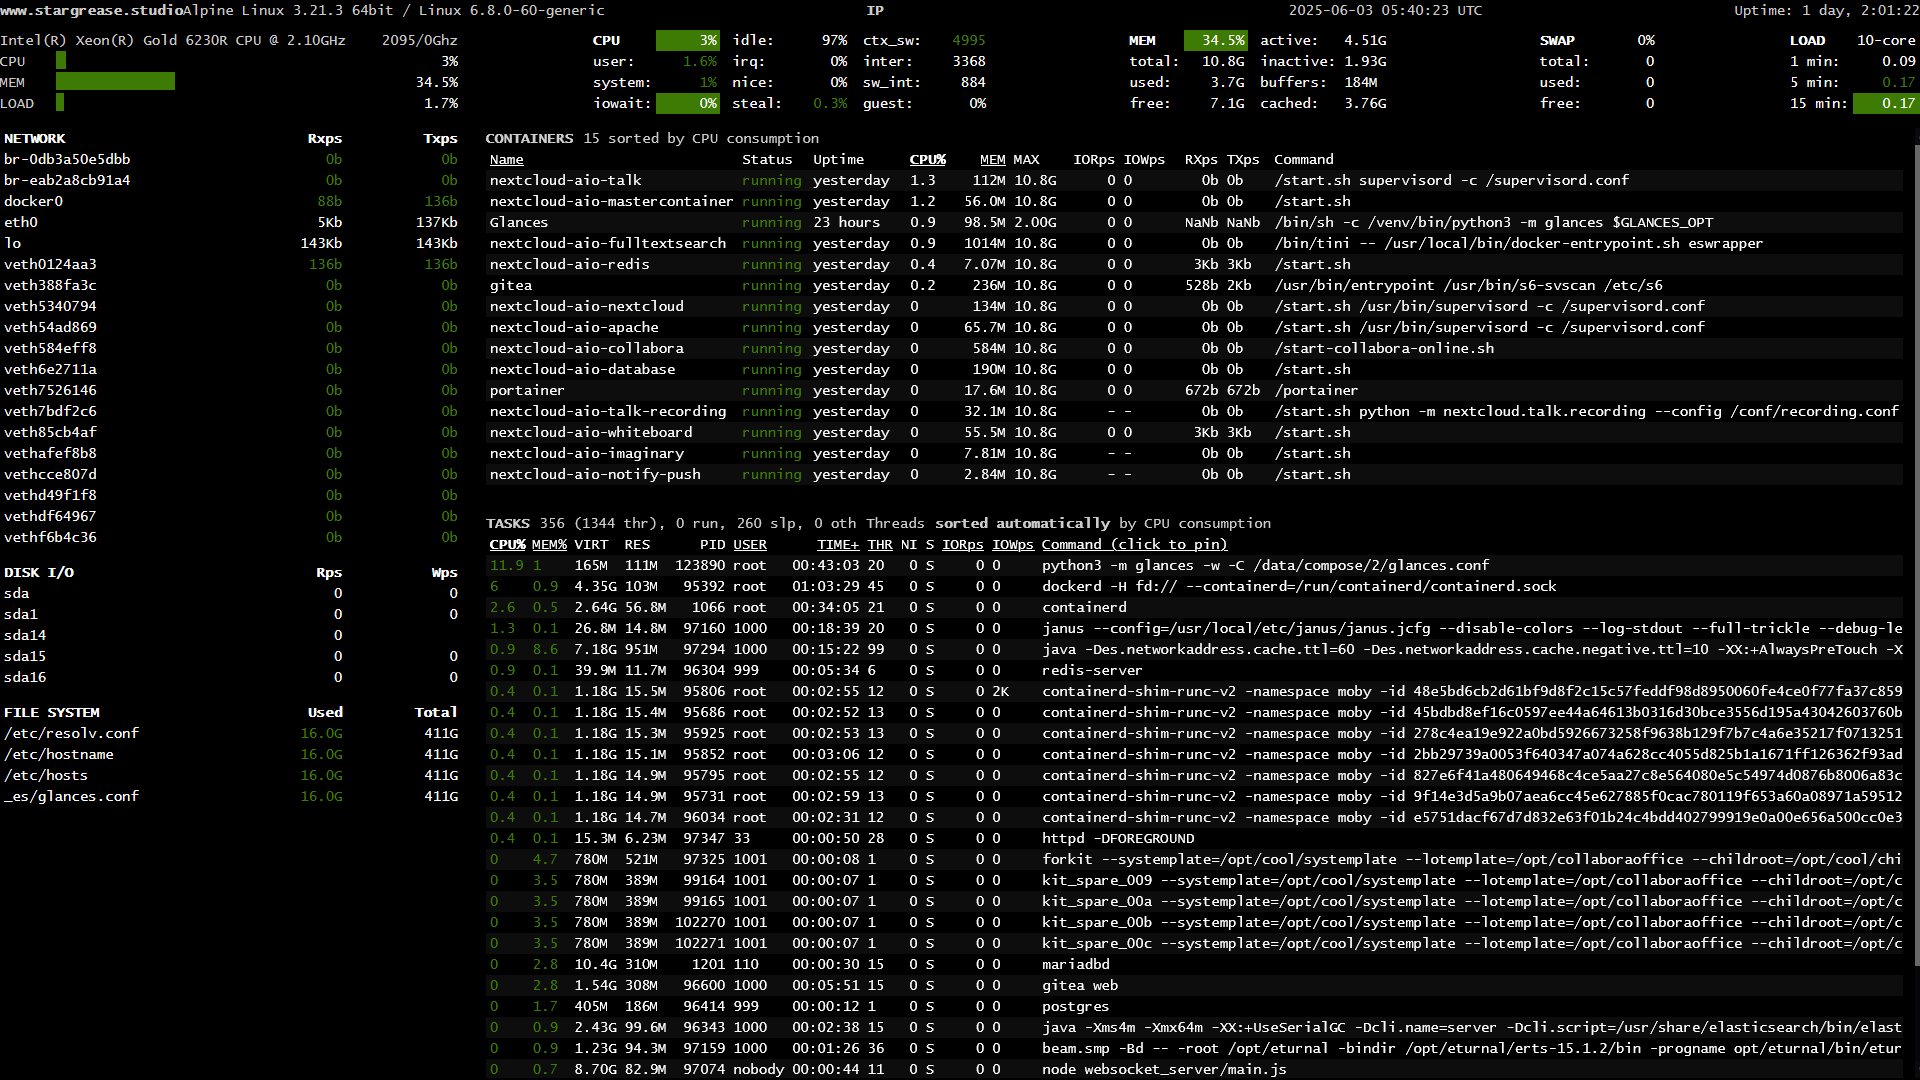Select PID 123890 in the tasks list
1920x1080 pixels.
coord(700,566)
